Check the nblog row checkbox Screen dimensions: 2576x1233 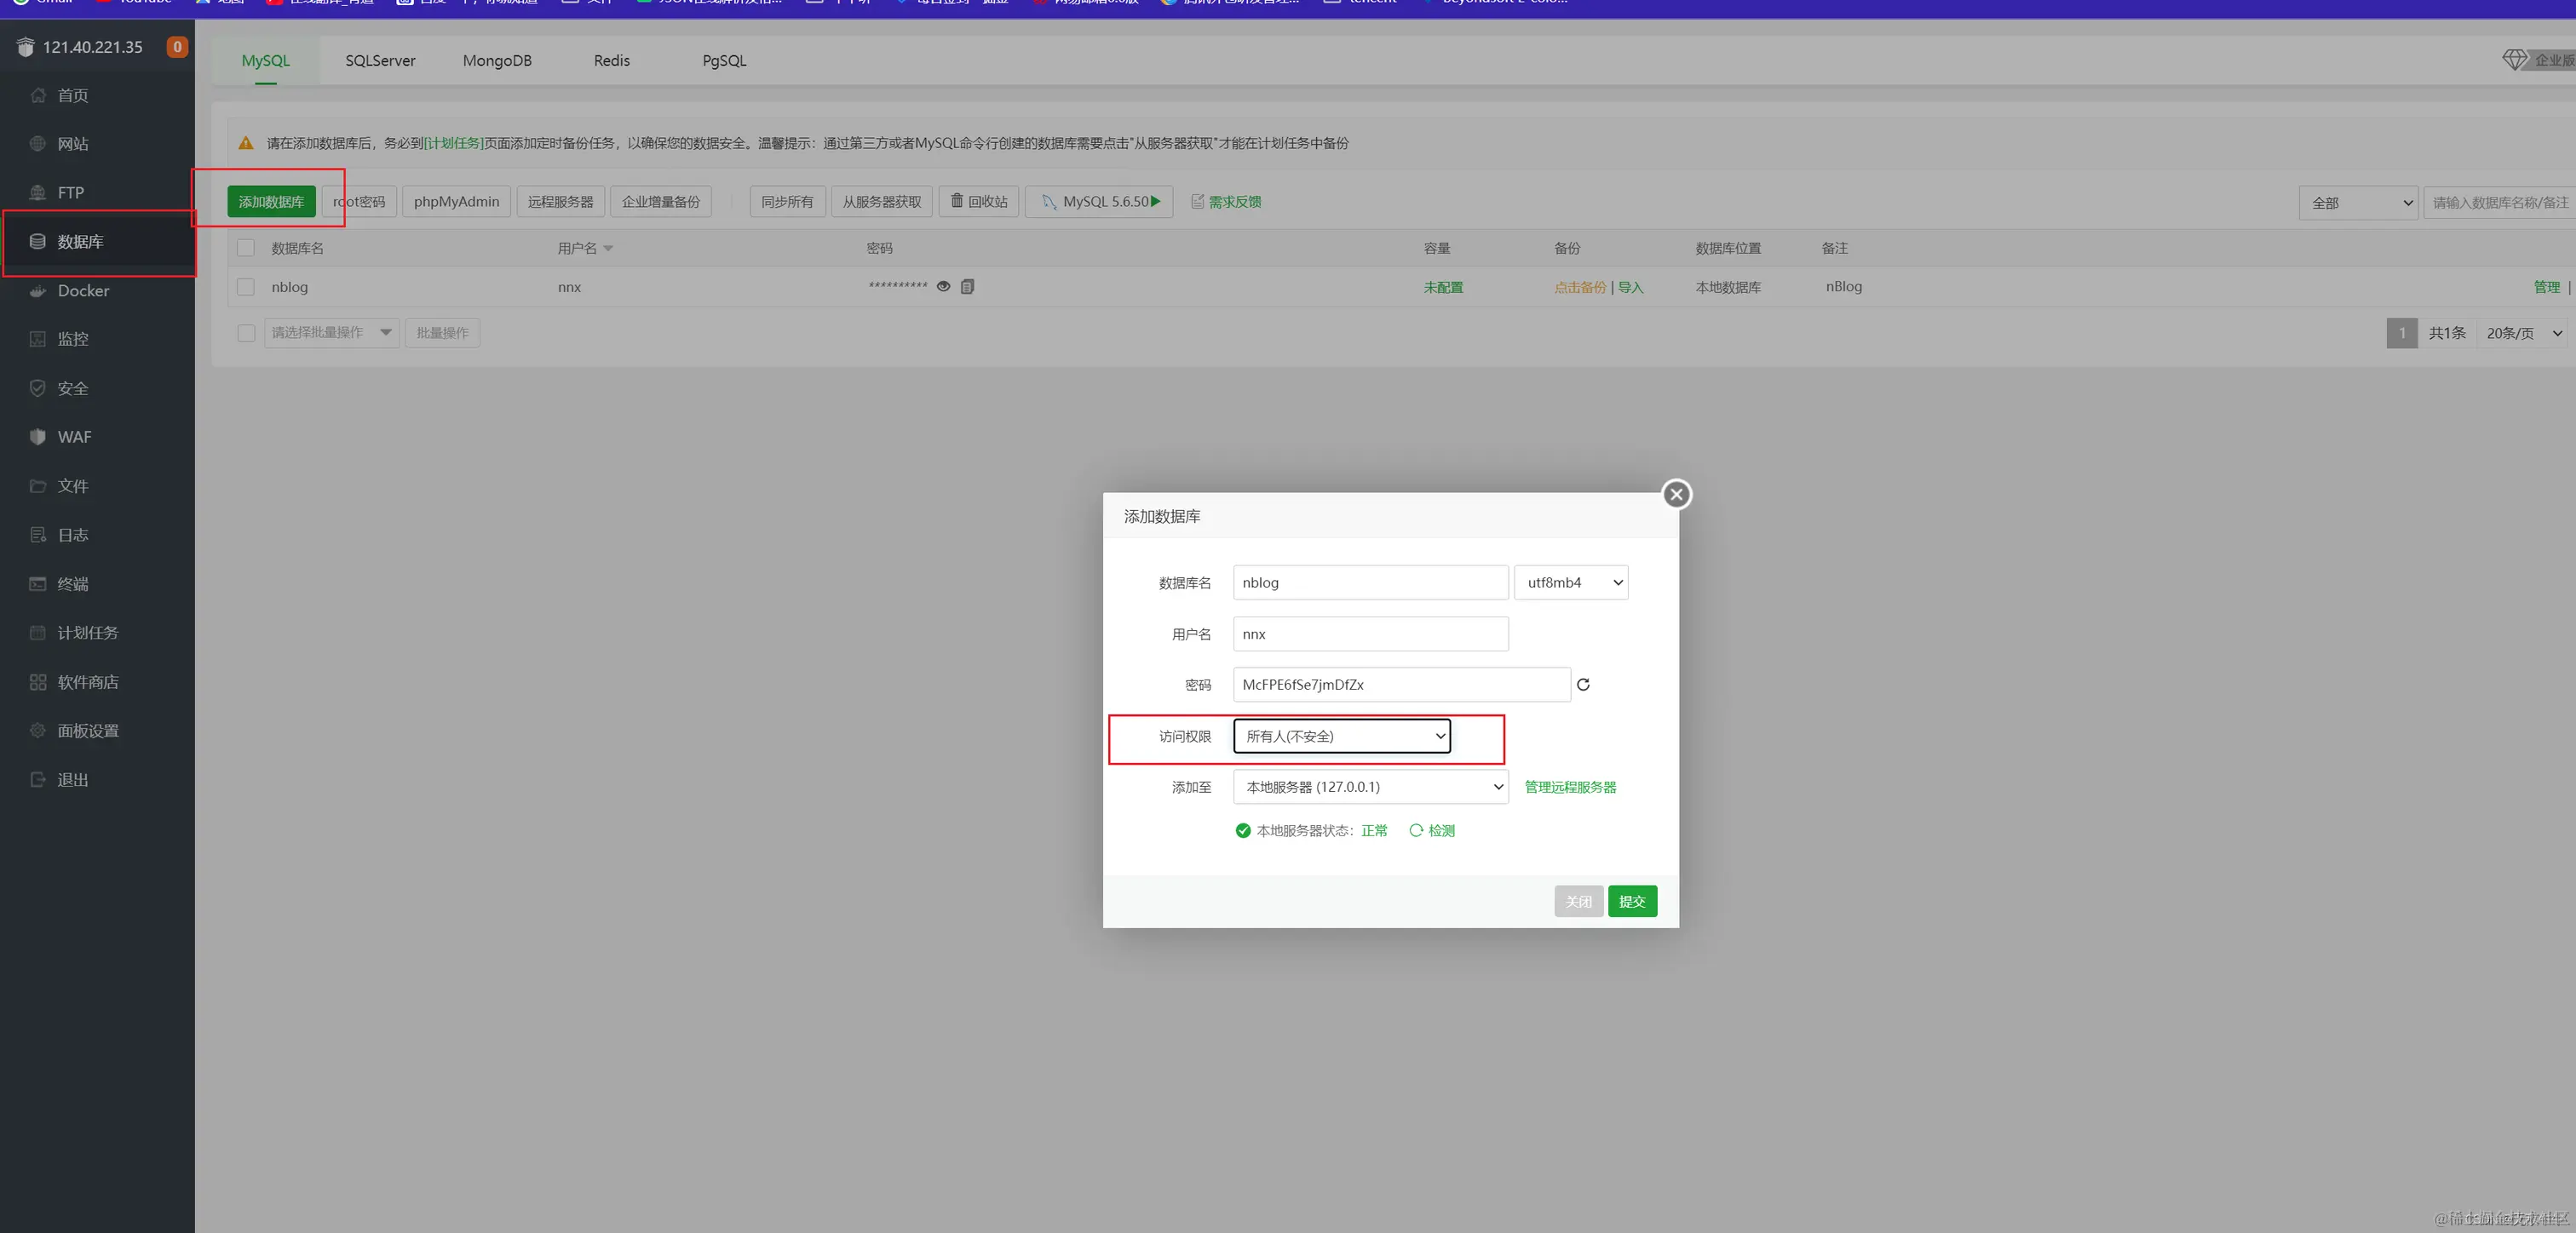(x=246, y=287)
